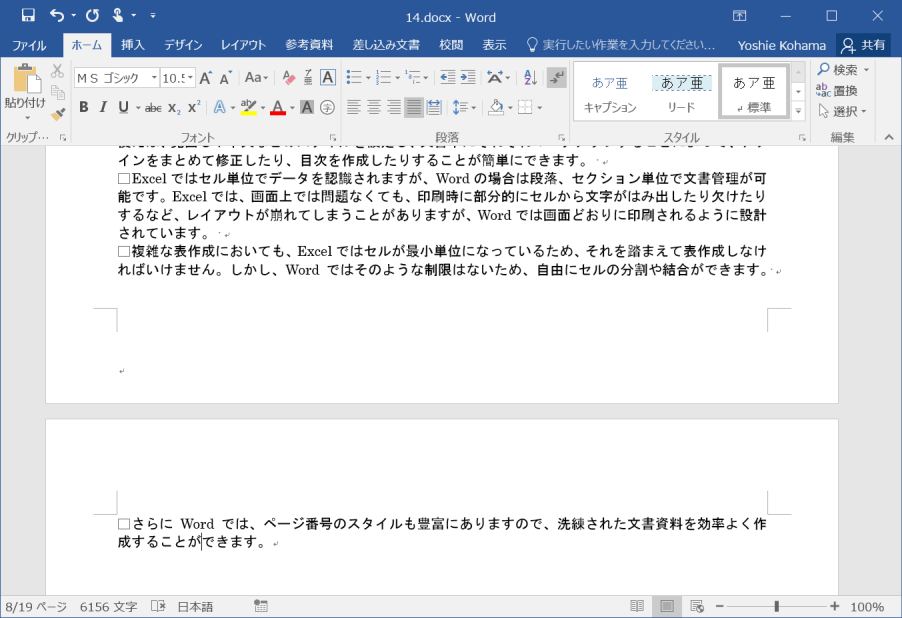Open font name dropdown MS ゴシック

point(154,78)
